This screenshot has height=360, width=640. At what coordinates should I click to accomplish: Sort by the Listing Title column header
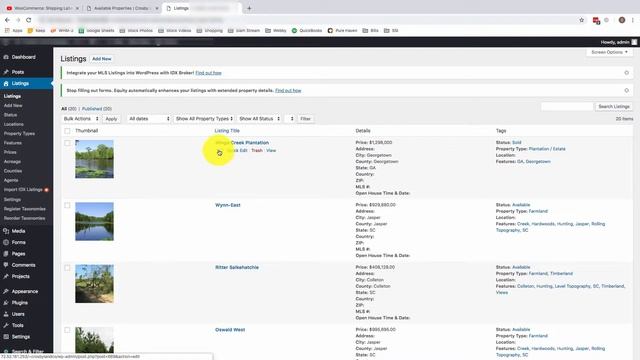click(x=227, y=131)
